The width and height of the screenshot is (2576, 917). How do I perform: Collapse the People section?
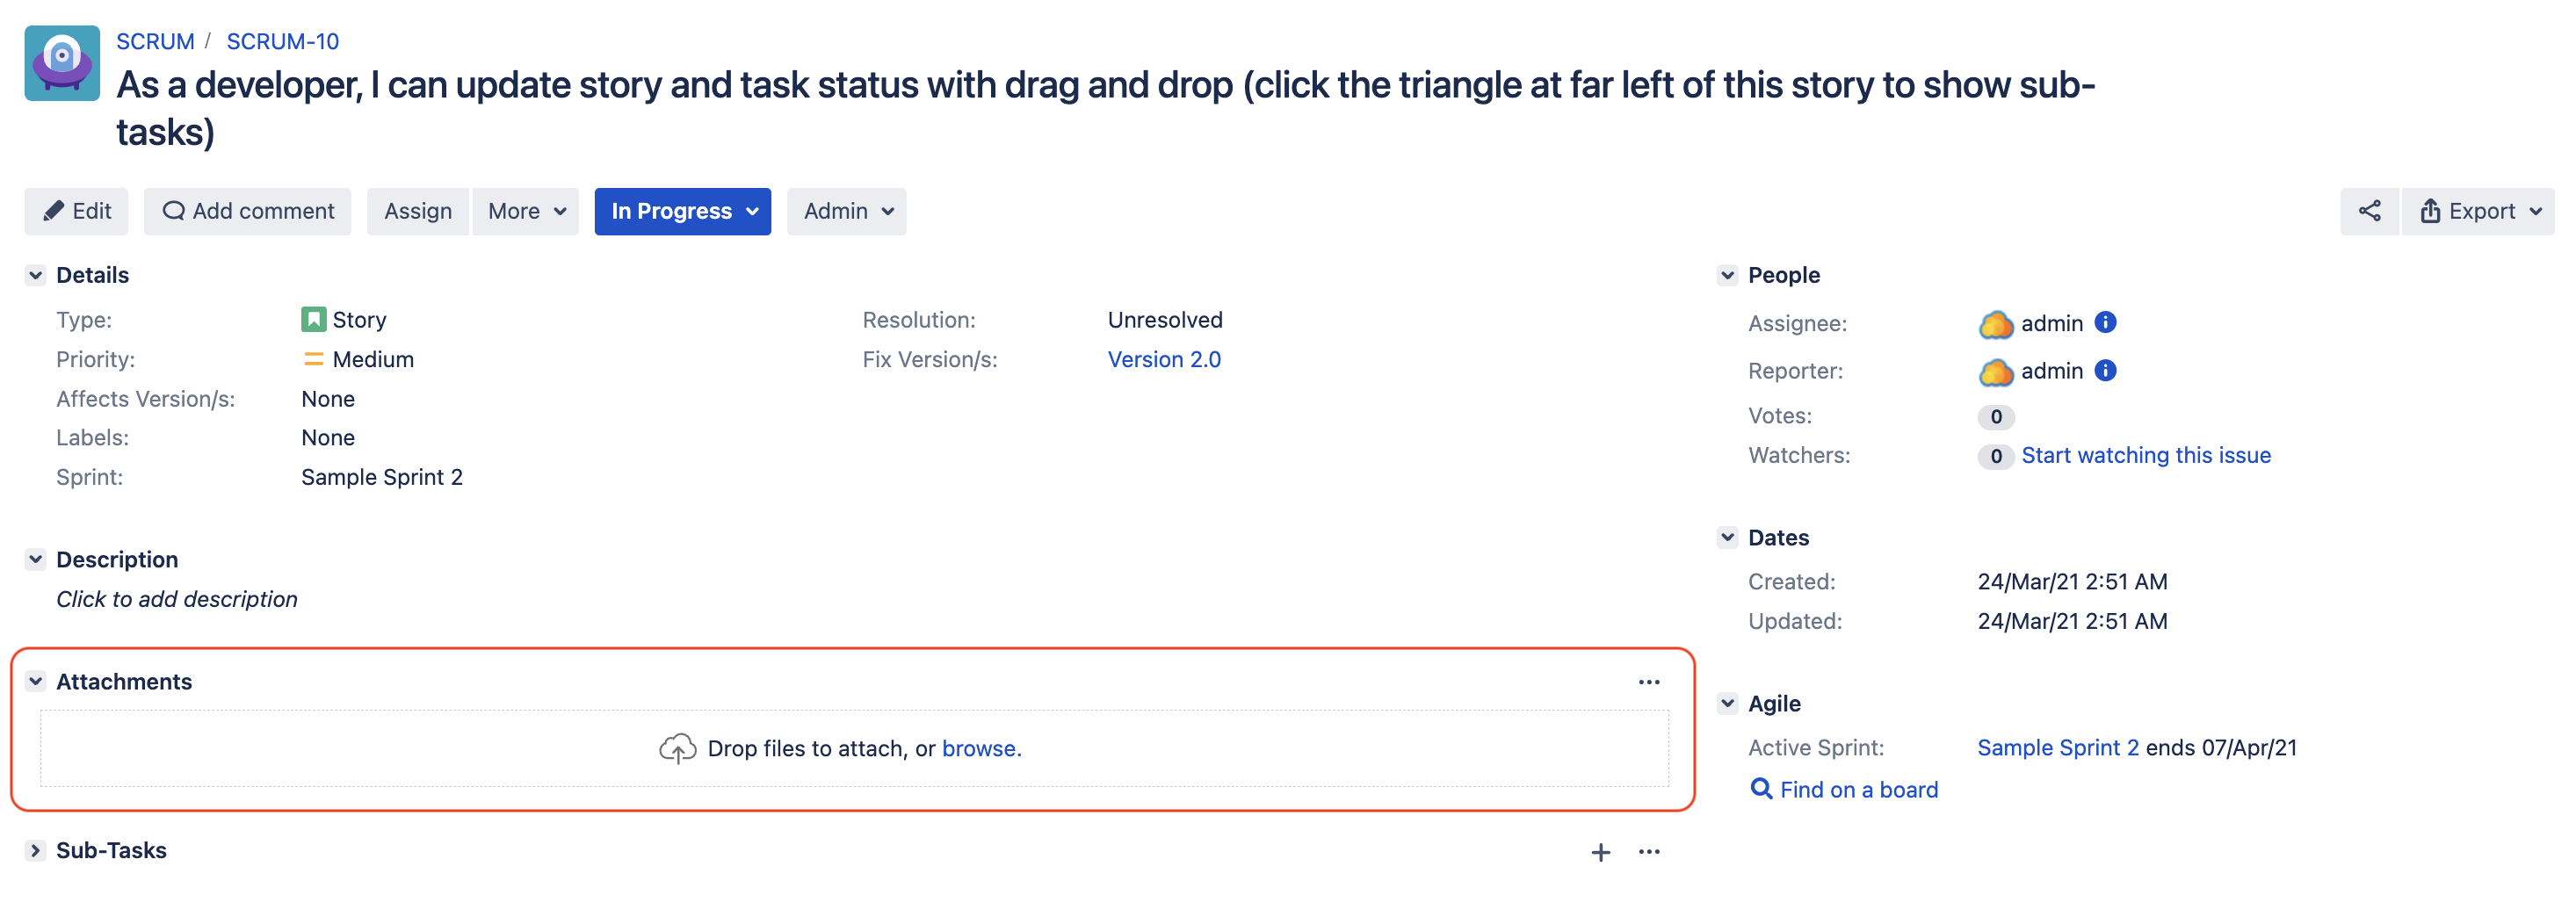[1727, 275]
